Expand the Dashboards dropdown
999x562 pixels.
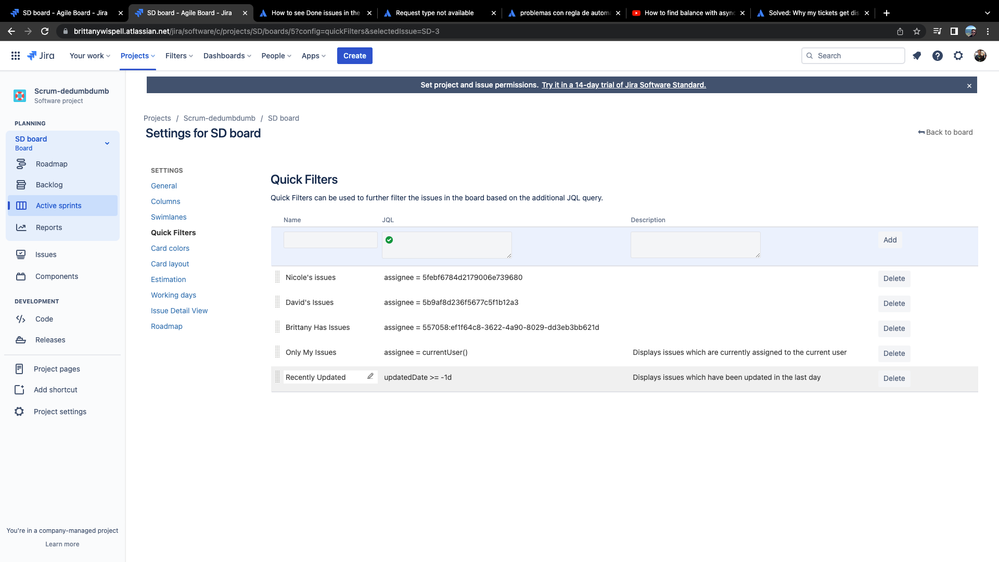(227, 56)
